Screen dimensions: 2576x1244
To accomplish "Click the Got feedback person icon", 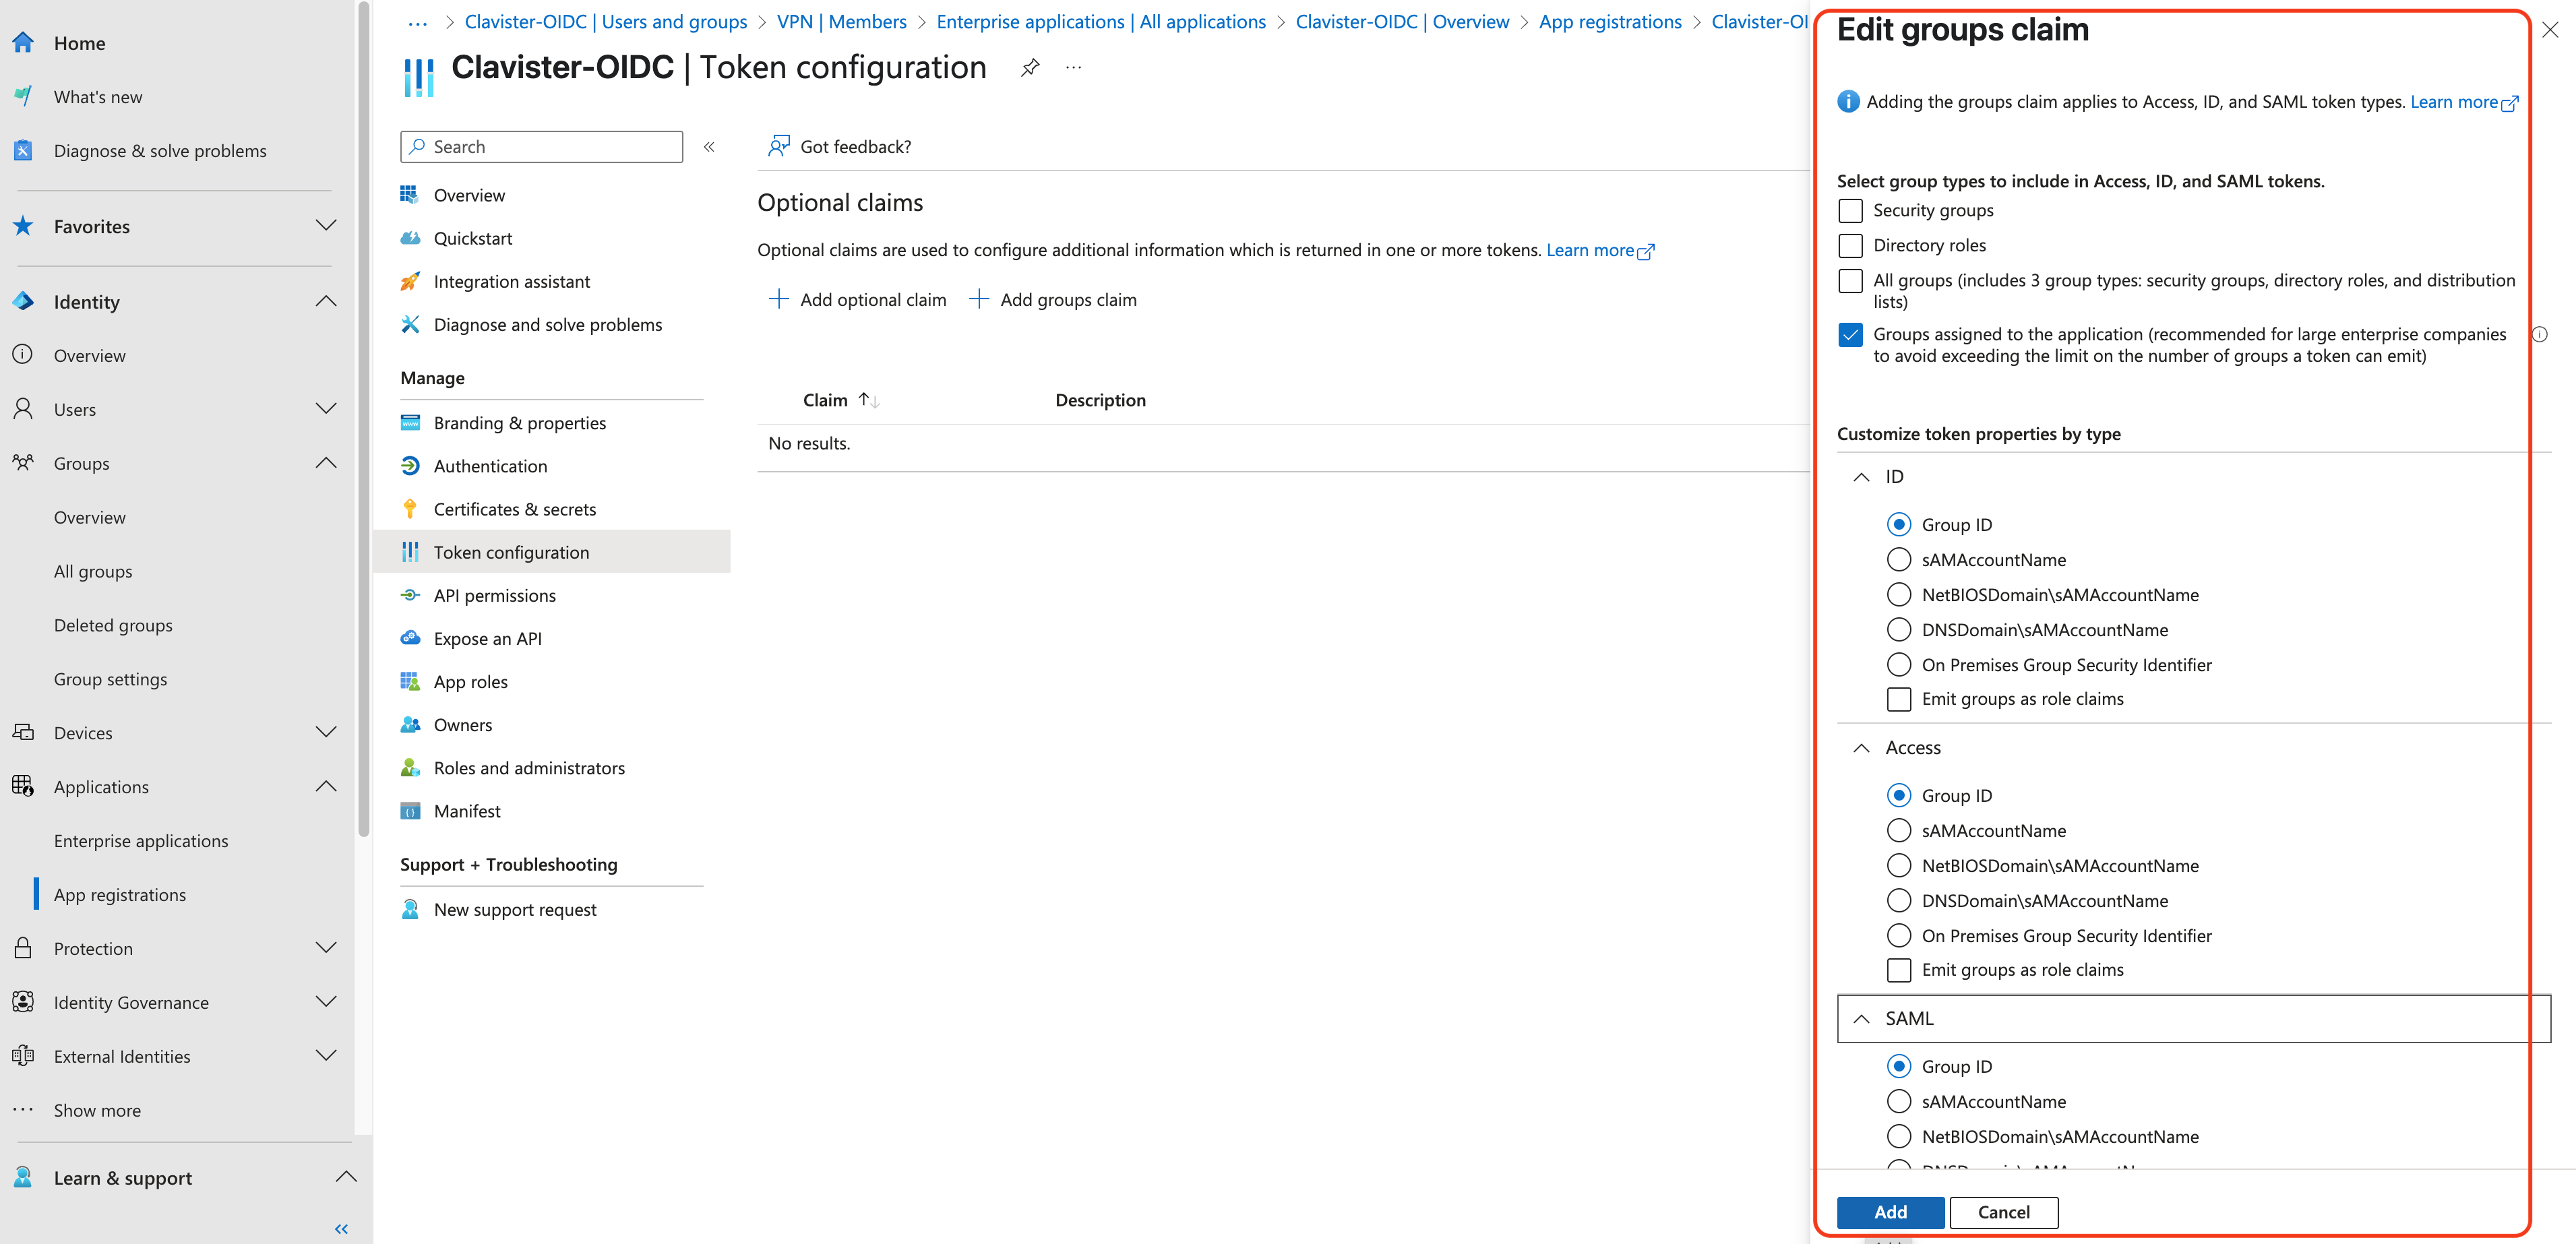I will pyautogui.click(x=778, y=146).
